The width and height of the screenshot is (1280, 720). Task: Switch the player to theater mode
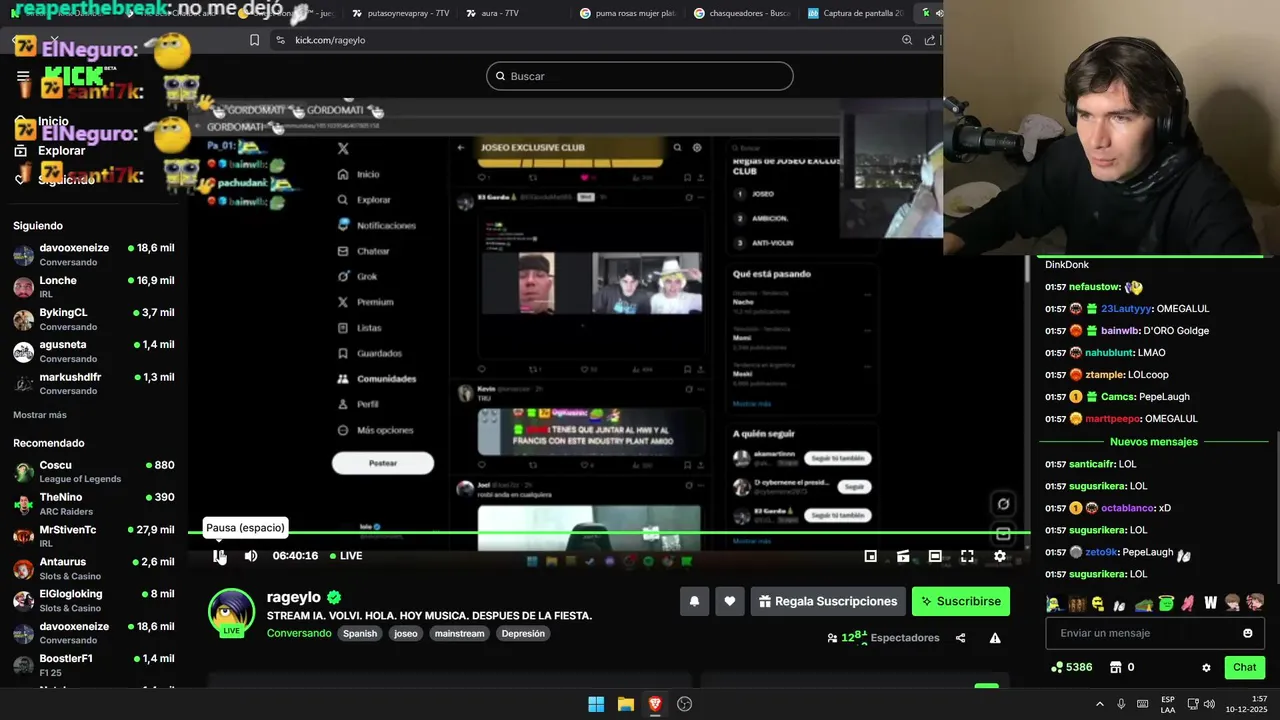tap(935, 556)
